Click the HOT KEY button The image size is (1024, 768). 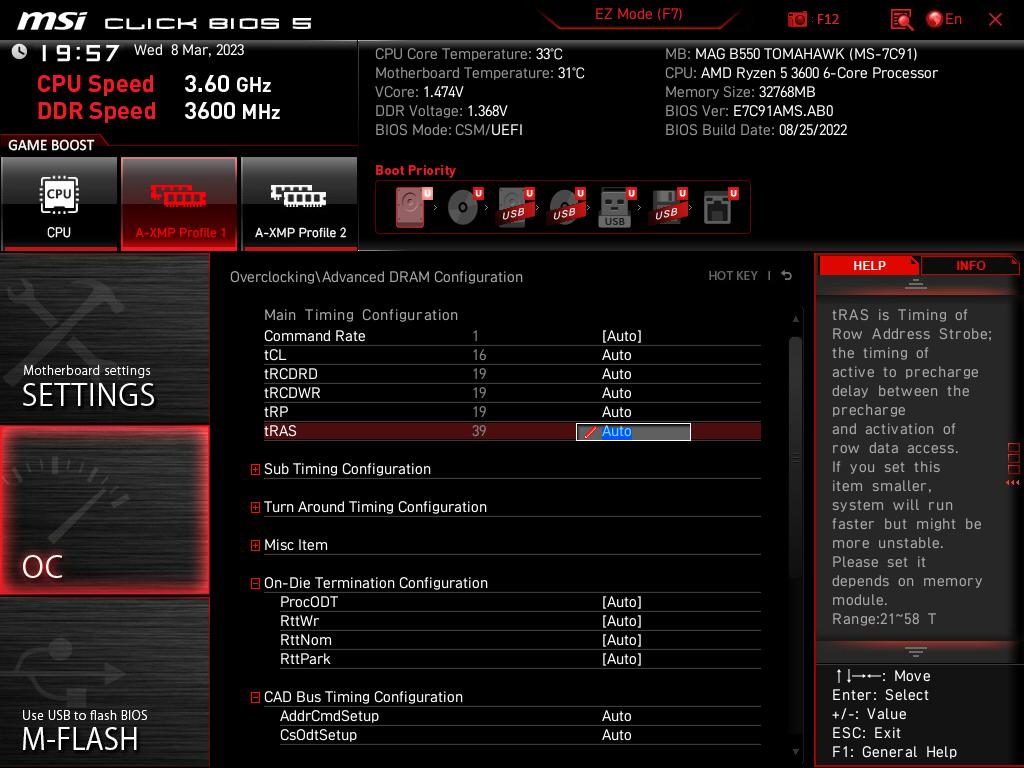[733, 276]
